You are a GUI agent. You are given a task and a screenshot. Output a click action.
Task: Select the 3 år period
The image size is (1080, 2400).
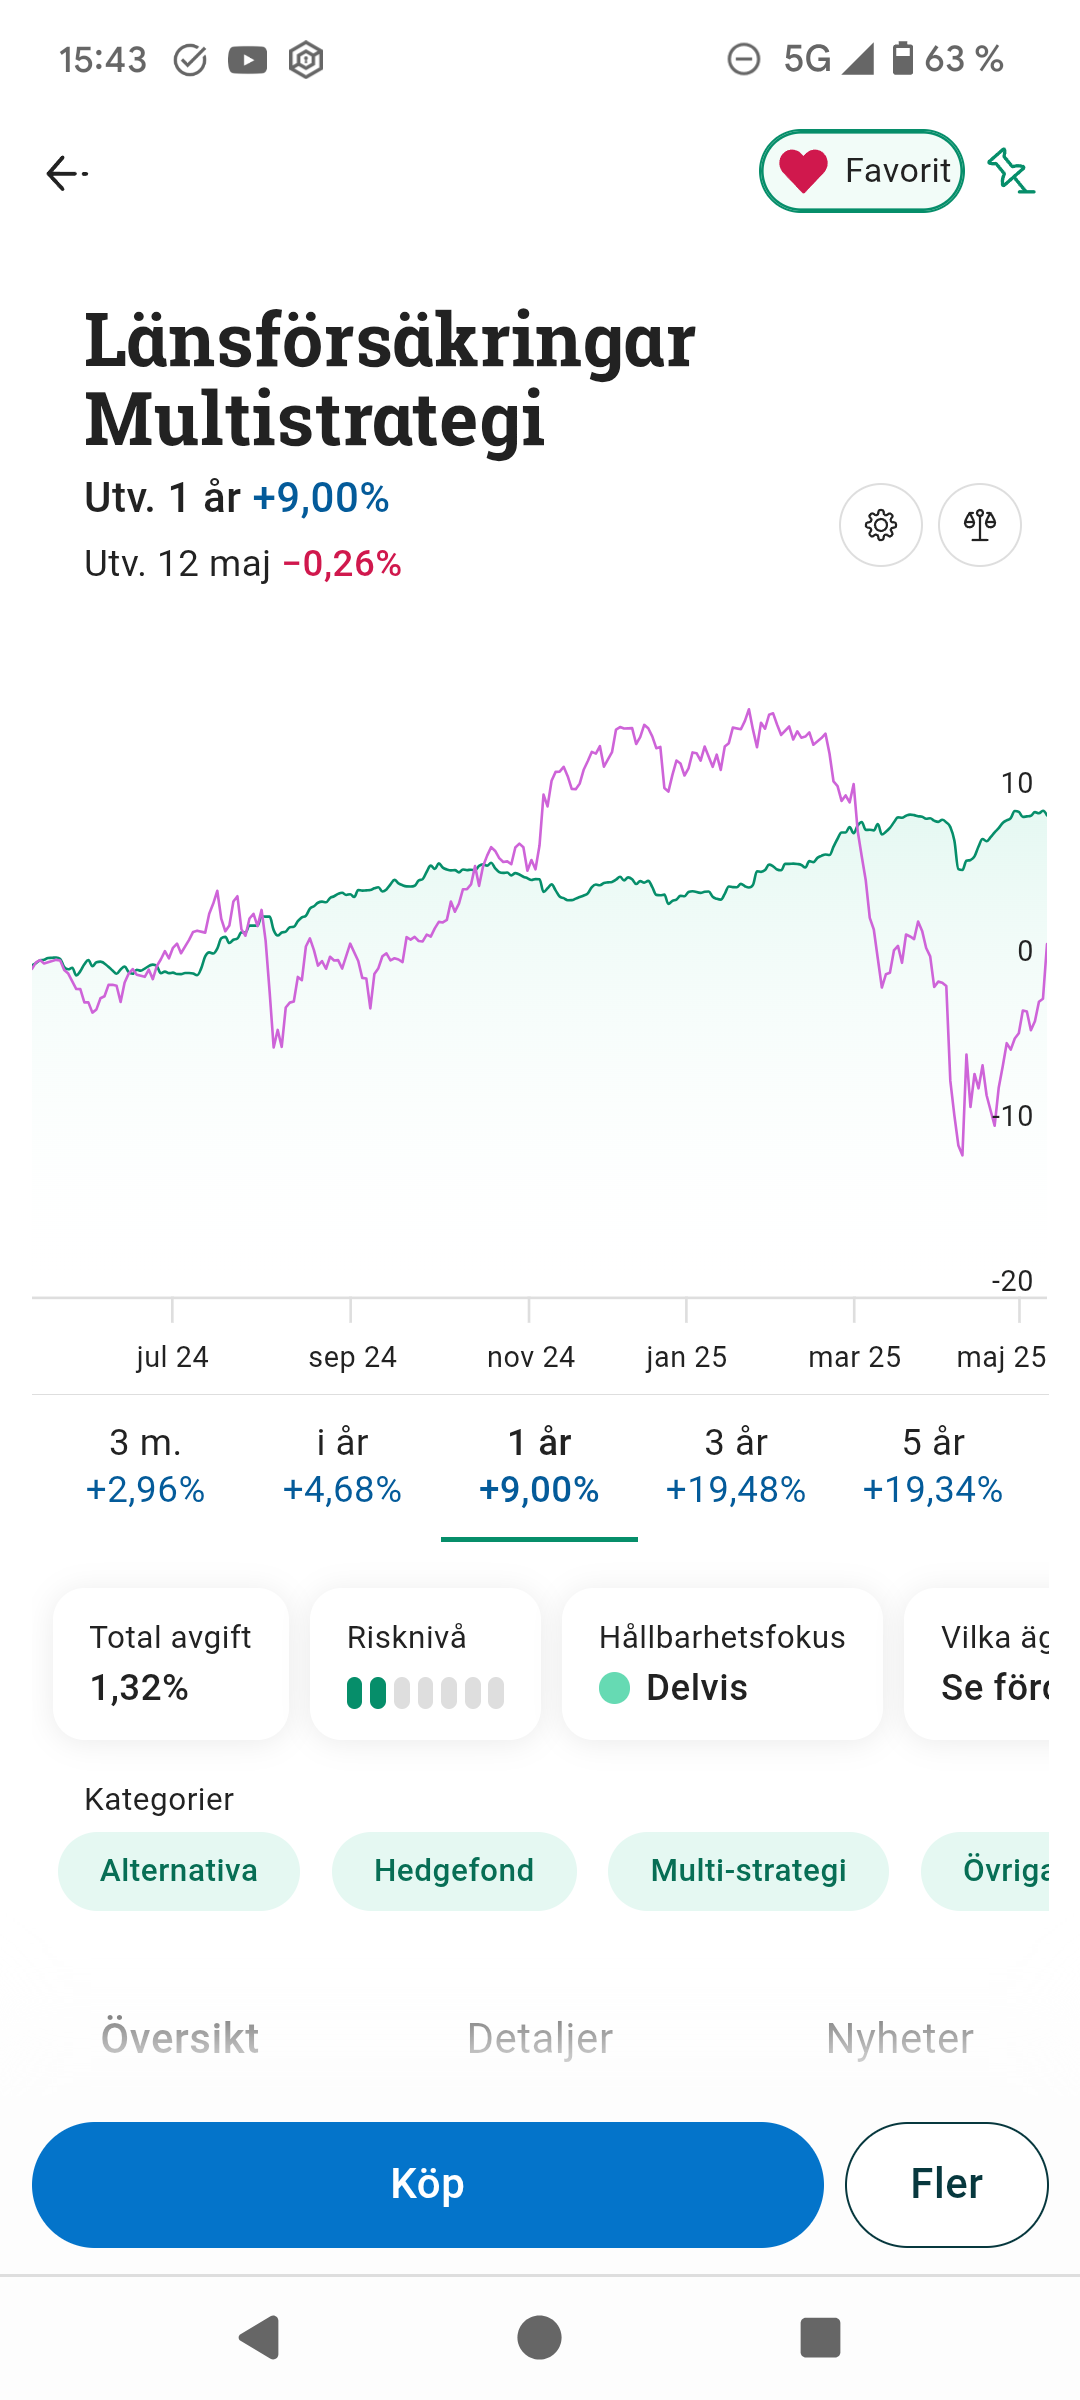[x=736, y=1466]
